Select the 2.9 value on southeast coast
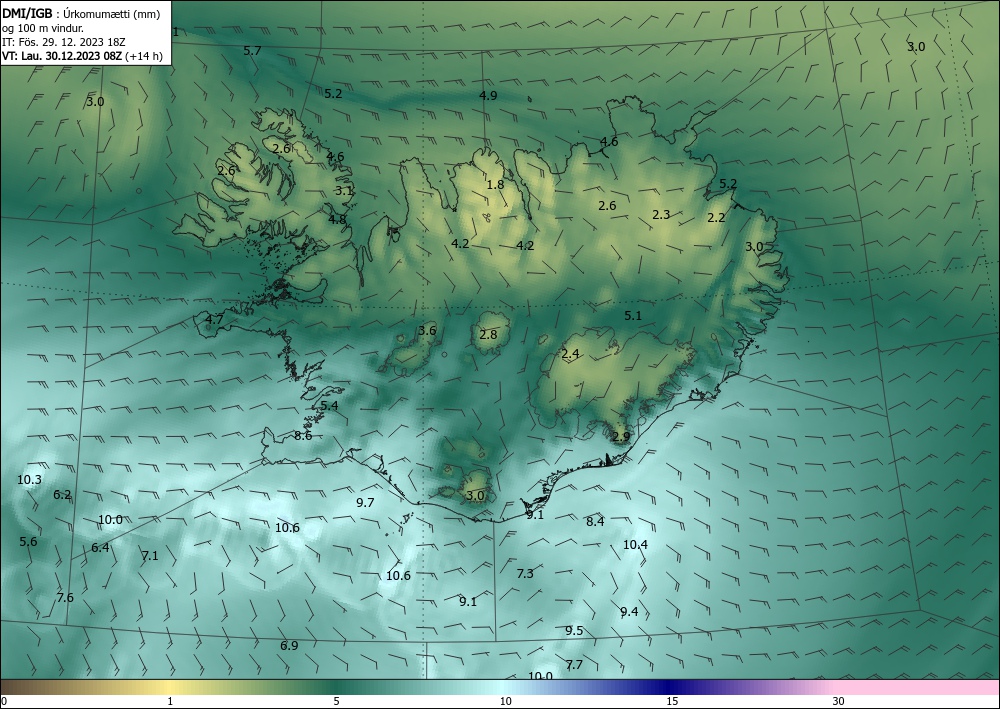The width and height of the screenshot is (1000, 709). pyautogui.click(x=621, y=437)
